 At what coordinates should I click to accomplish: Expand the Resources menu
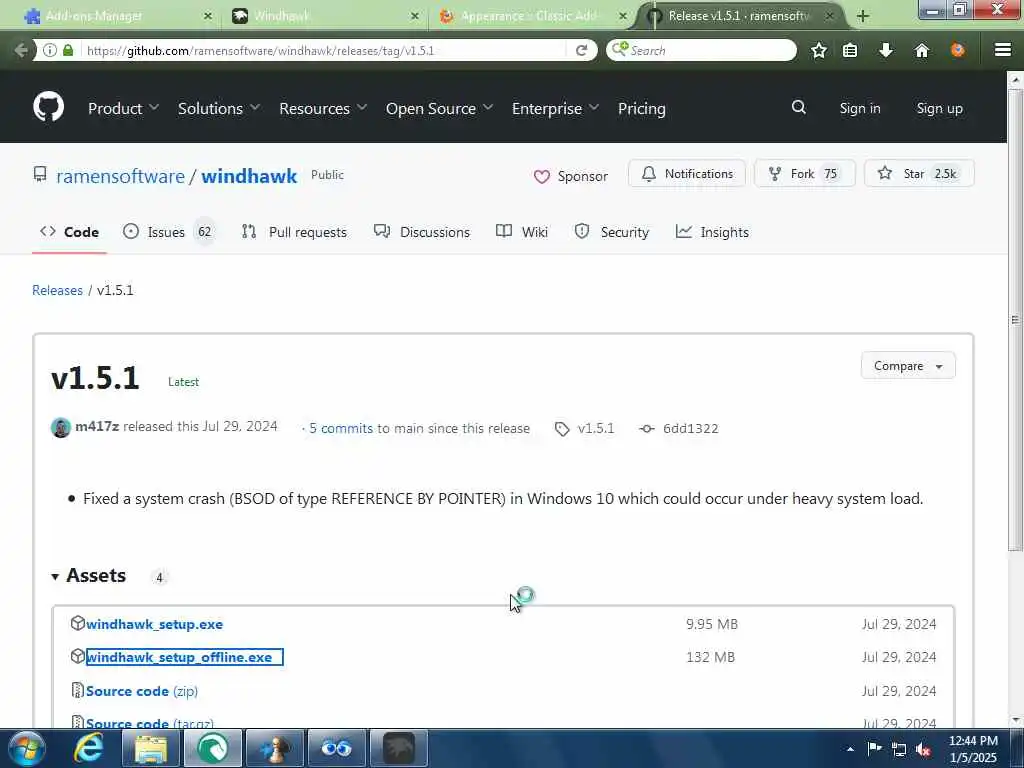pos(323,108)
